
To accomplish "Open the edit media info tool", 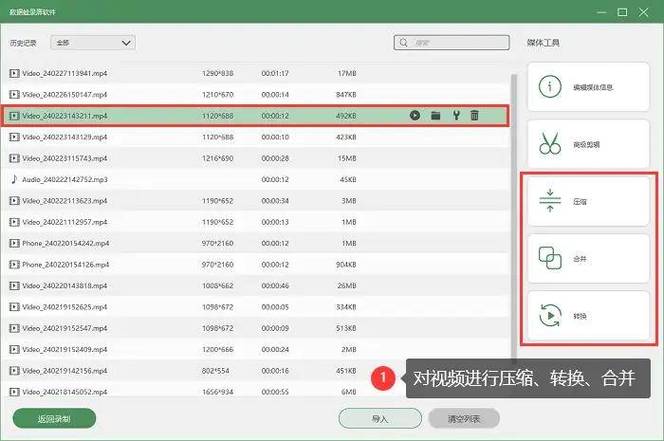I will [x=588, y=87].
